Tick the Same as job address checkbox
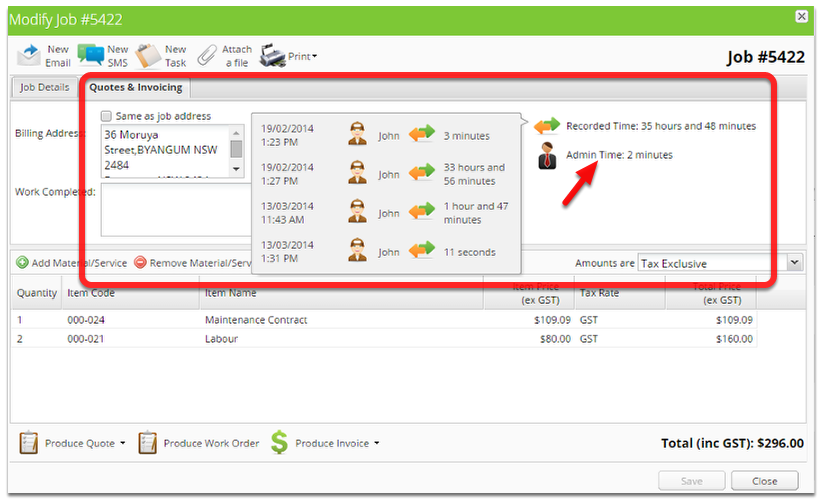 [106, 116]
